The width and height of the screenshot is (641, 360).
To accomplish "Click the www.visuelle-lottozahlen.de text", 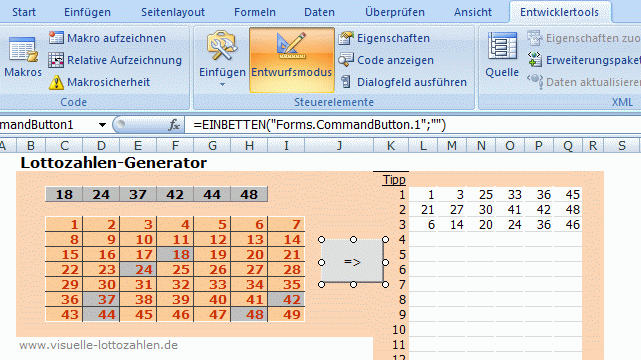I will pos(99,345).
